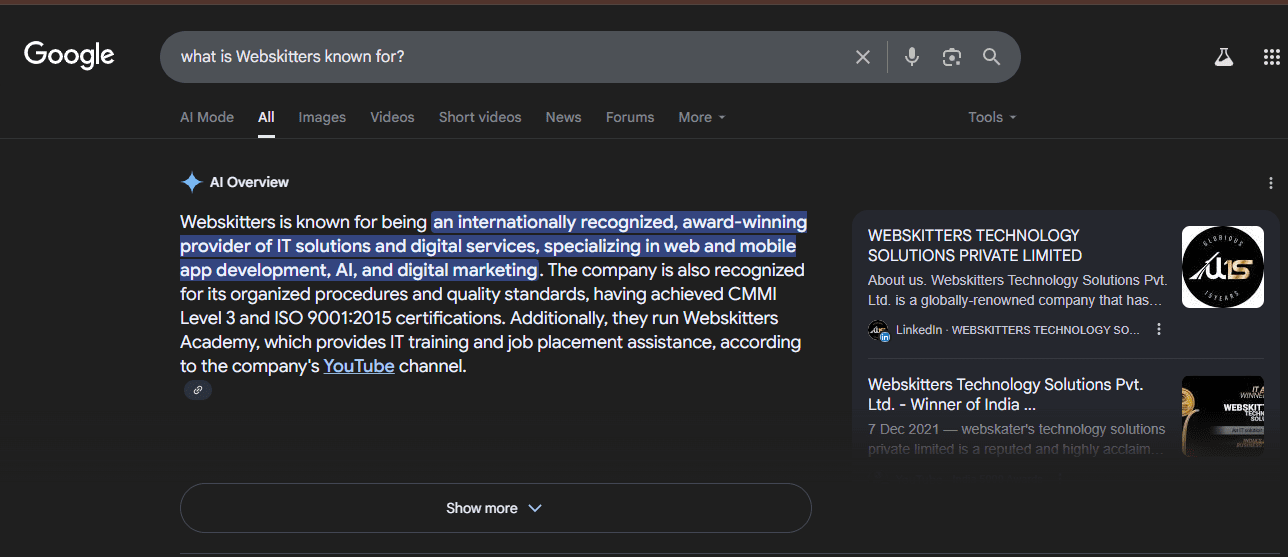1288x557 pixels.
Task: Open three-dot menu beside LinkedIn source
Action: (1159, 329)
